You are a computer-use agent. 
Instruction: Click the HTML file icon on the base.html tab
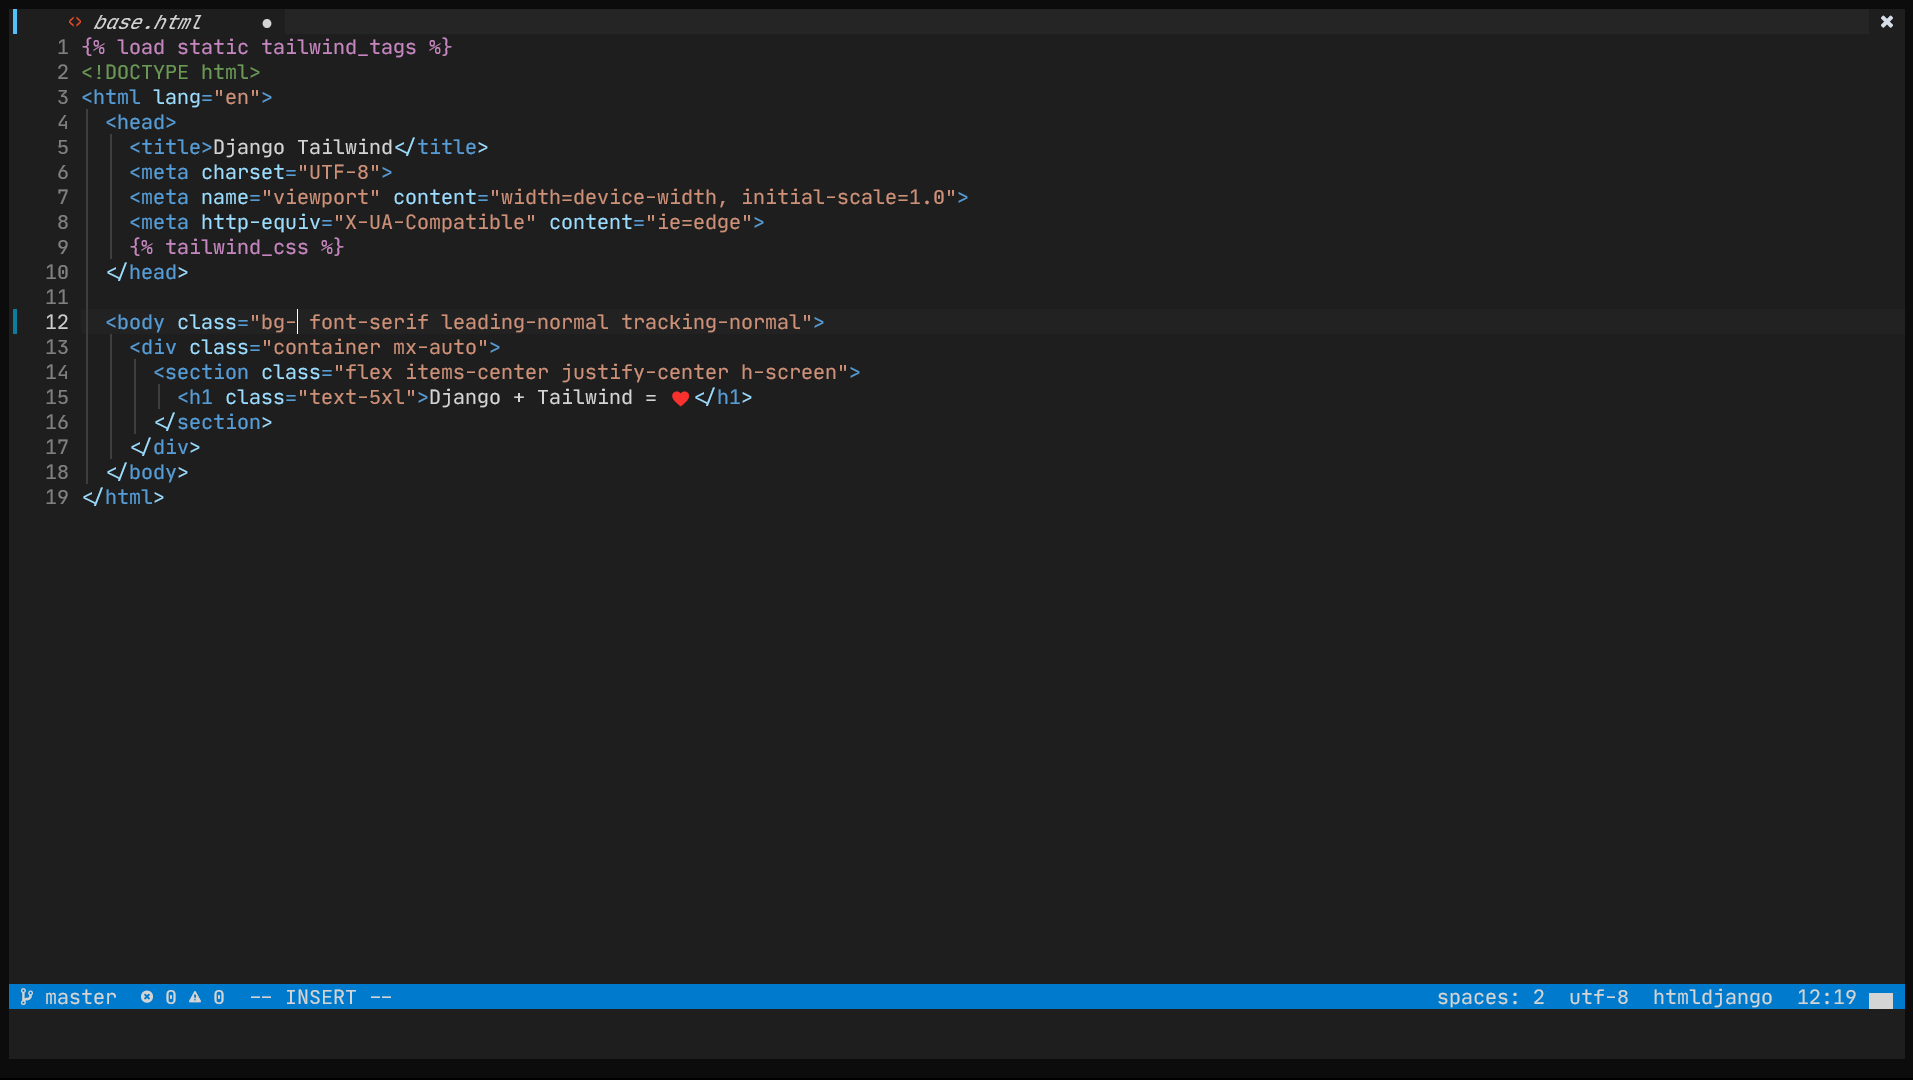coord(74,21)
